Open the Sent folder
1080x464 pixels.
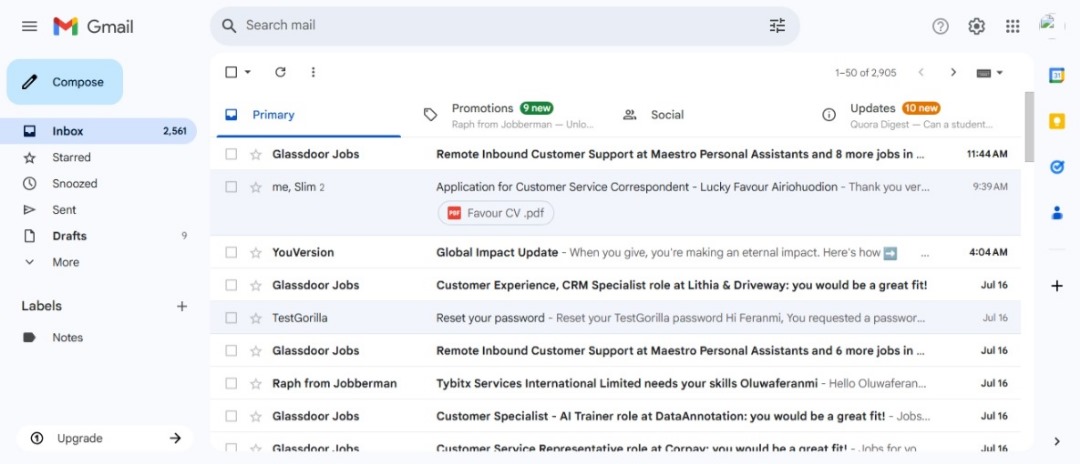[98, 210]
